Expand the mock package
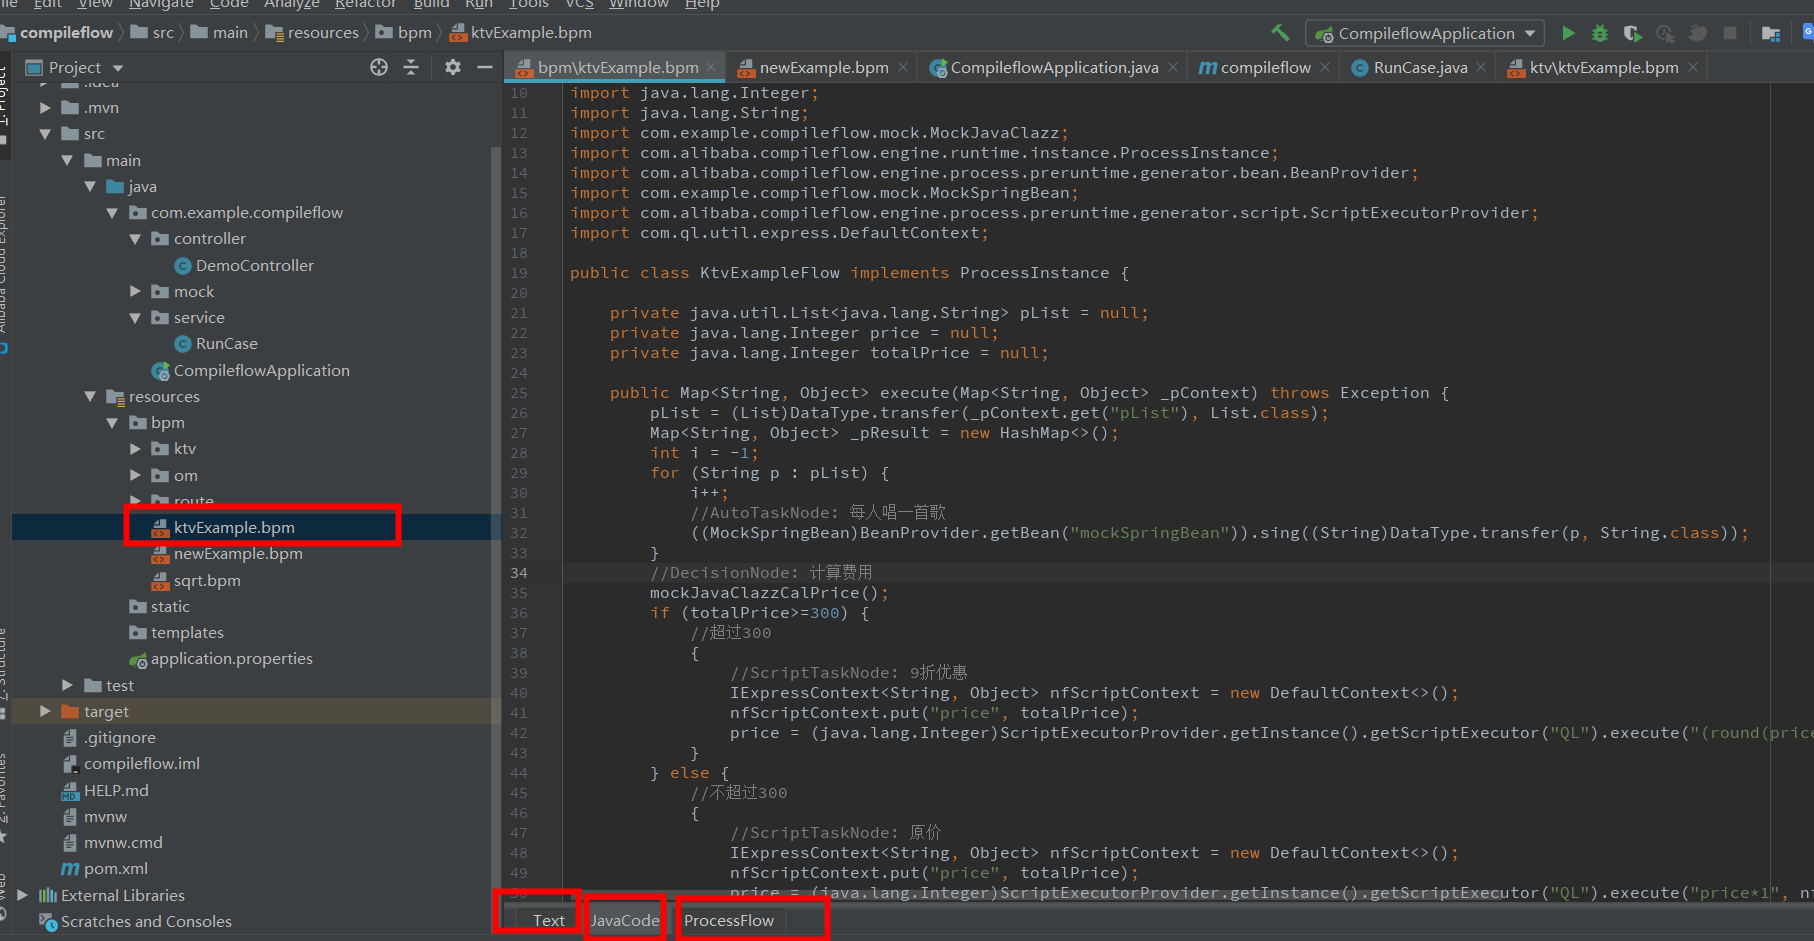The height and width of the screenshot is (941, 1814). tap(135, 291)
